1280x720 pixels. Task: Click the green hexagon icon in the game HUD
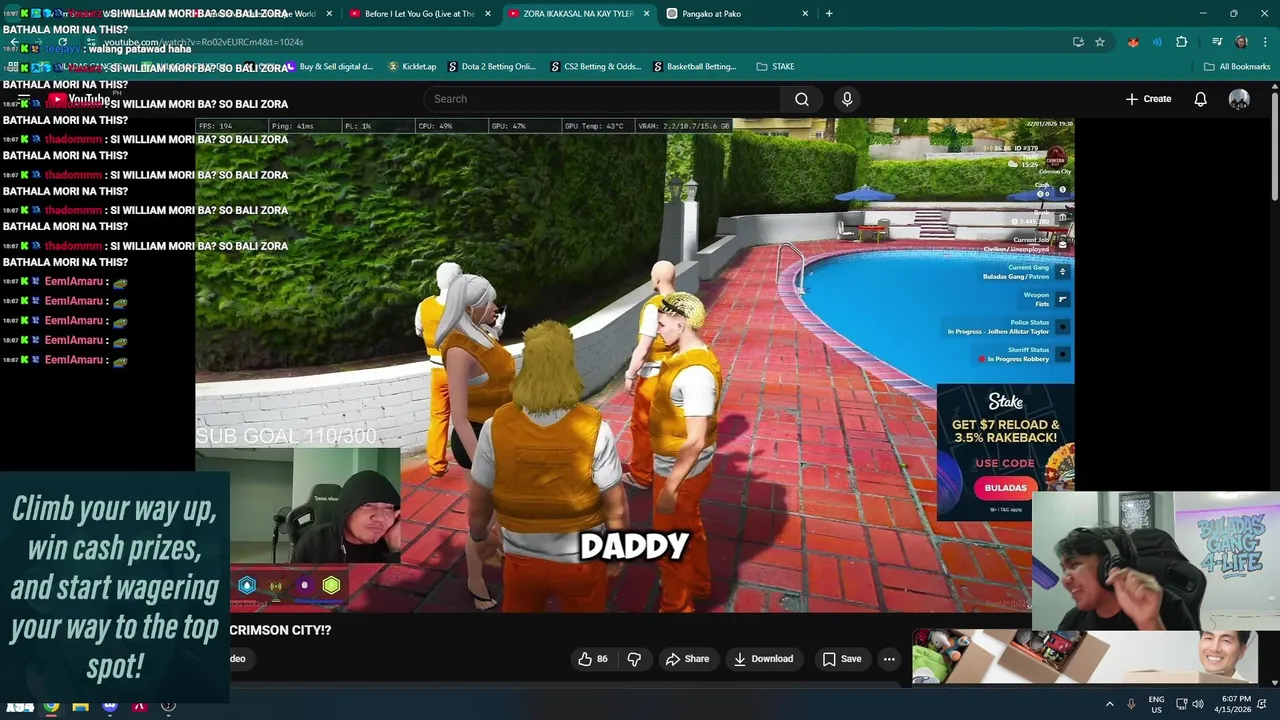331,586
